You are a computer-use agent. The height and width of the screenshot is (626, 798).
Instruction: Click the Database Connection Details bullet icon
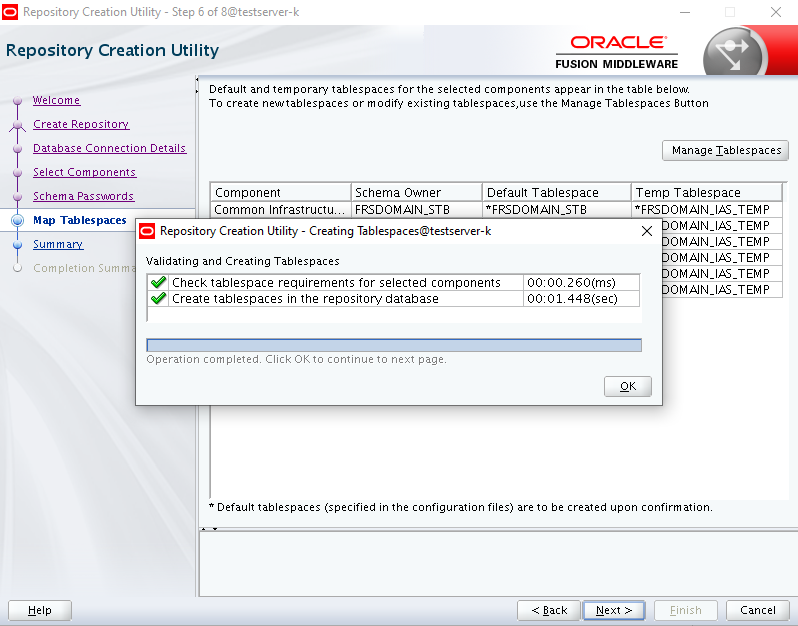coord(17,149)
